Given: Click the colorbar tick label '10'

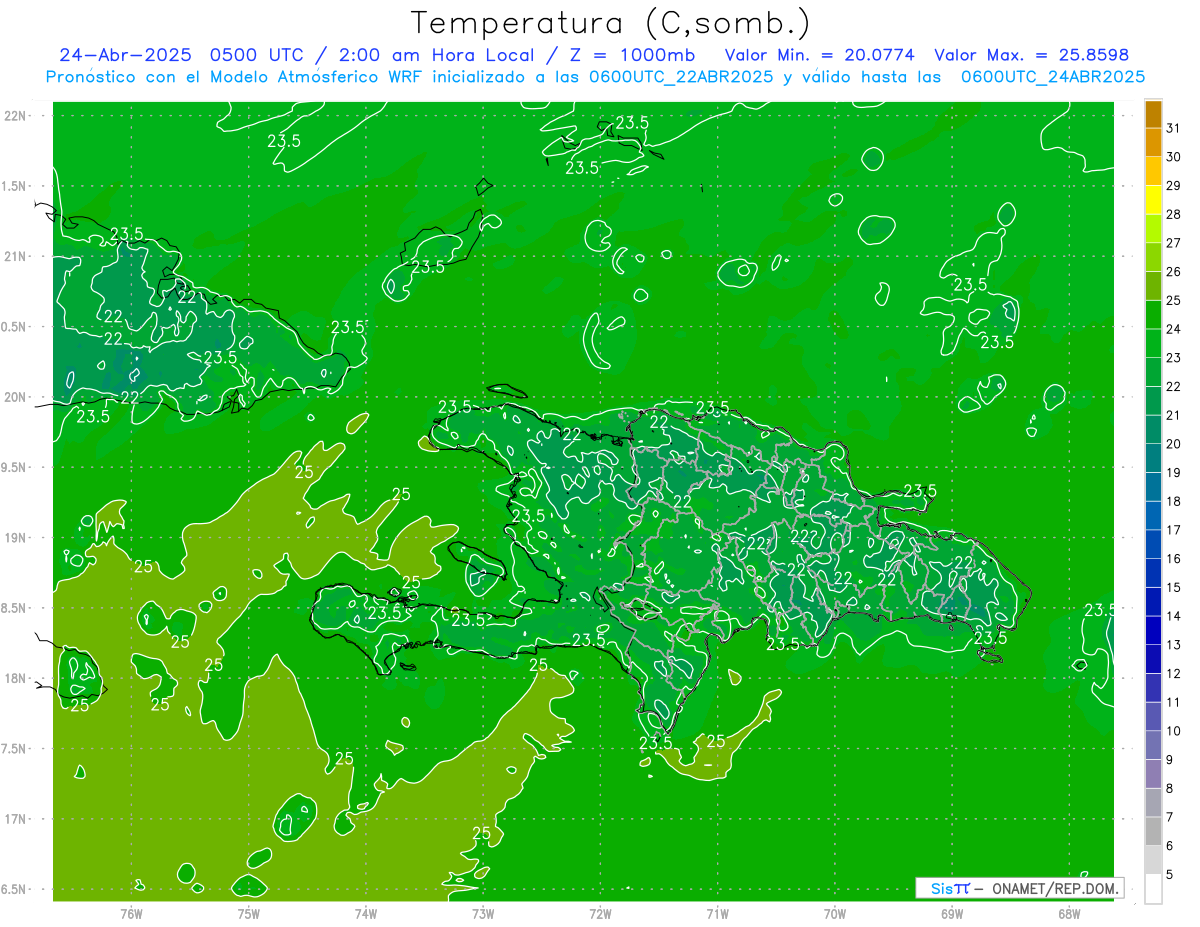Looking at the screenshot, I should click(x=1174, y=732).
